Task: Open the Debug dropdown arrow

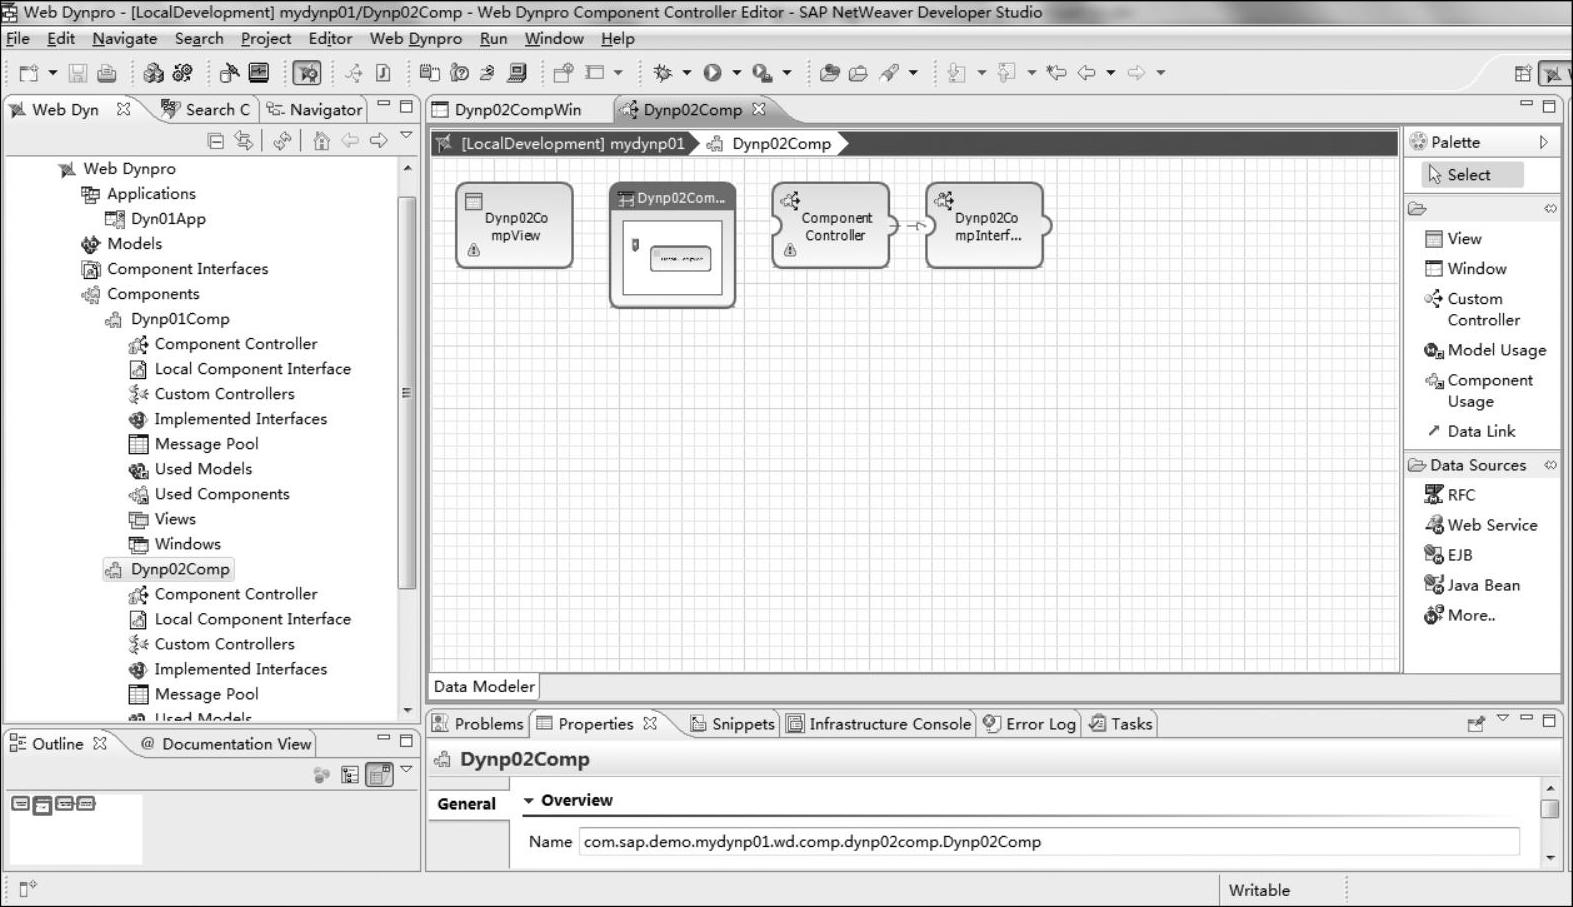Action: [686, 73]
